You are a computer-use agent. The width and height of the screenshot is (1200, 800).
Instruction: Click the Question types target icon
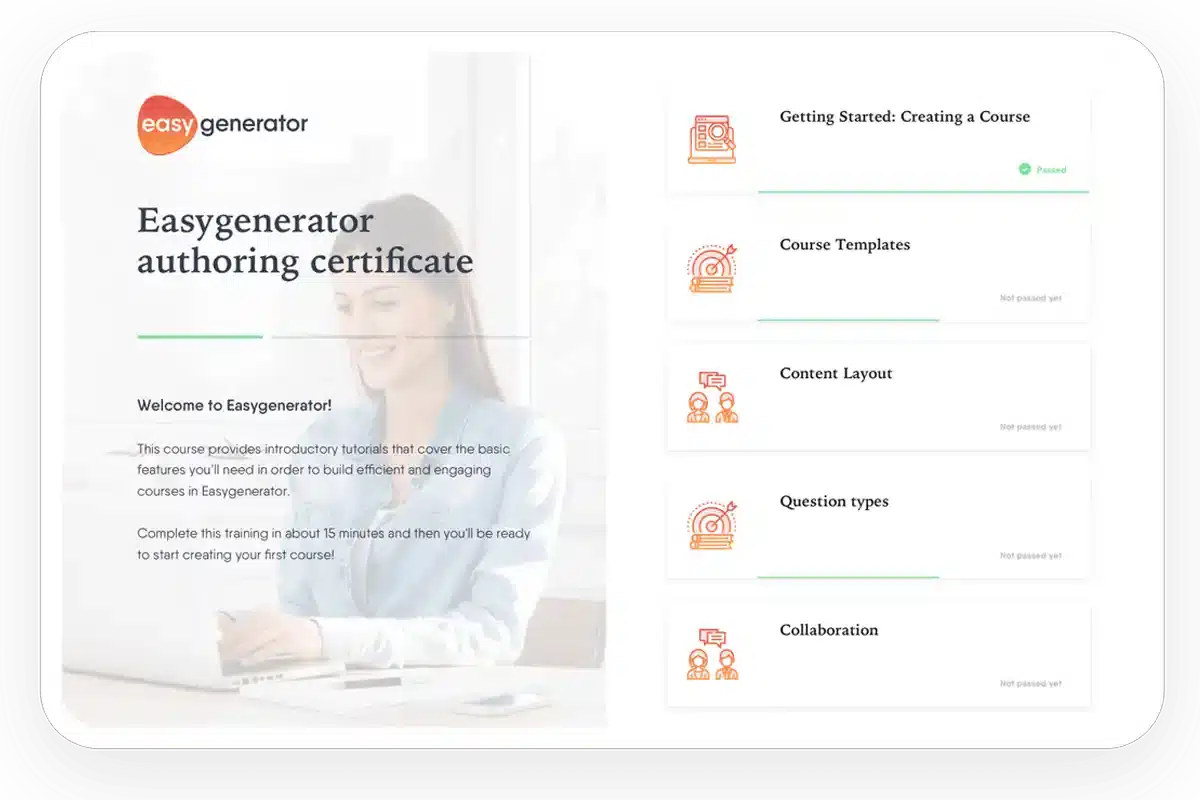[x=712, y=525]
